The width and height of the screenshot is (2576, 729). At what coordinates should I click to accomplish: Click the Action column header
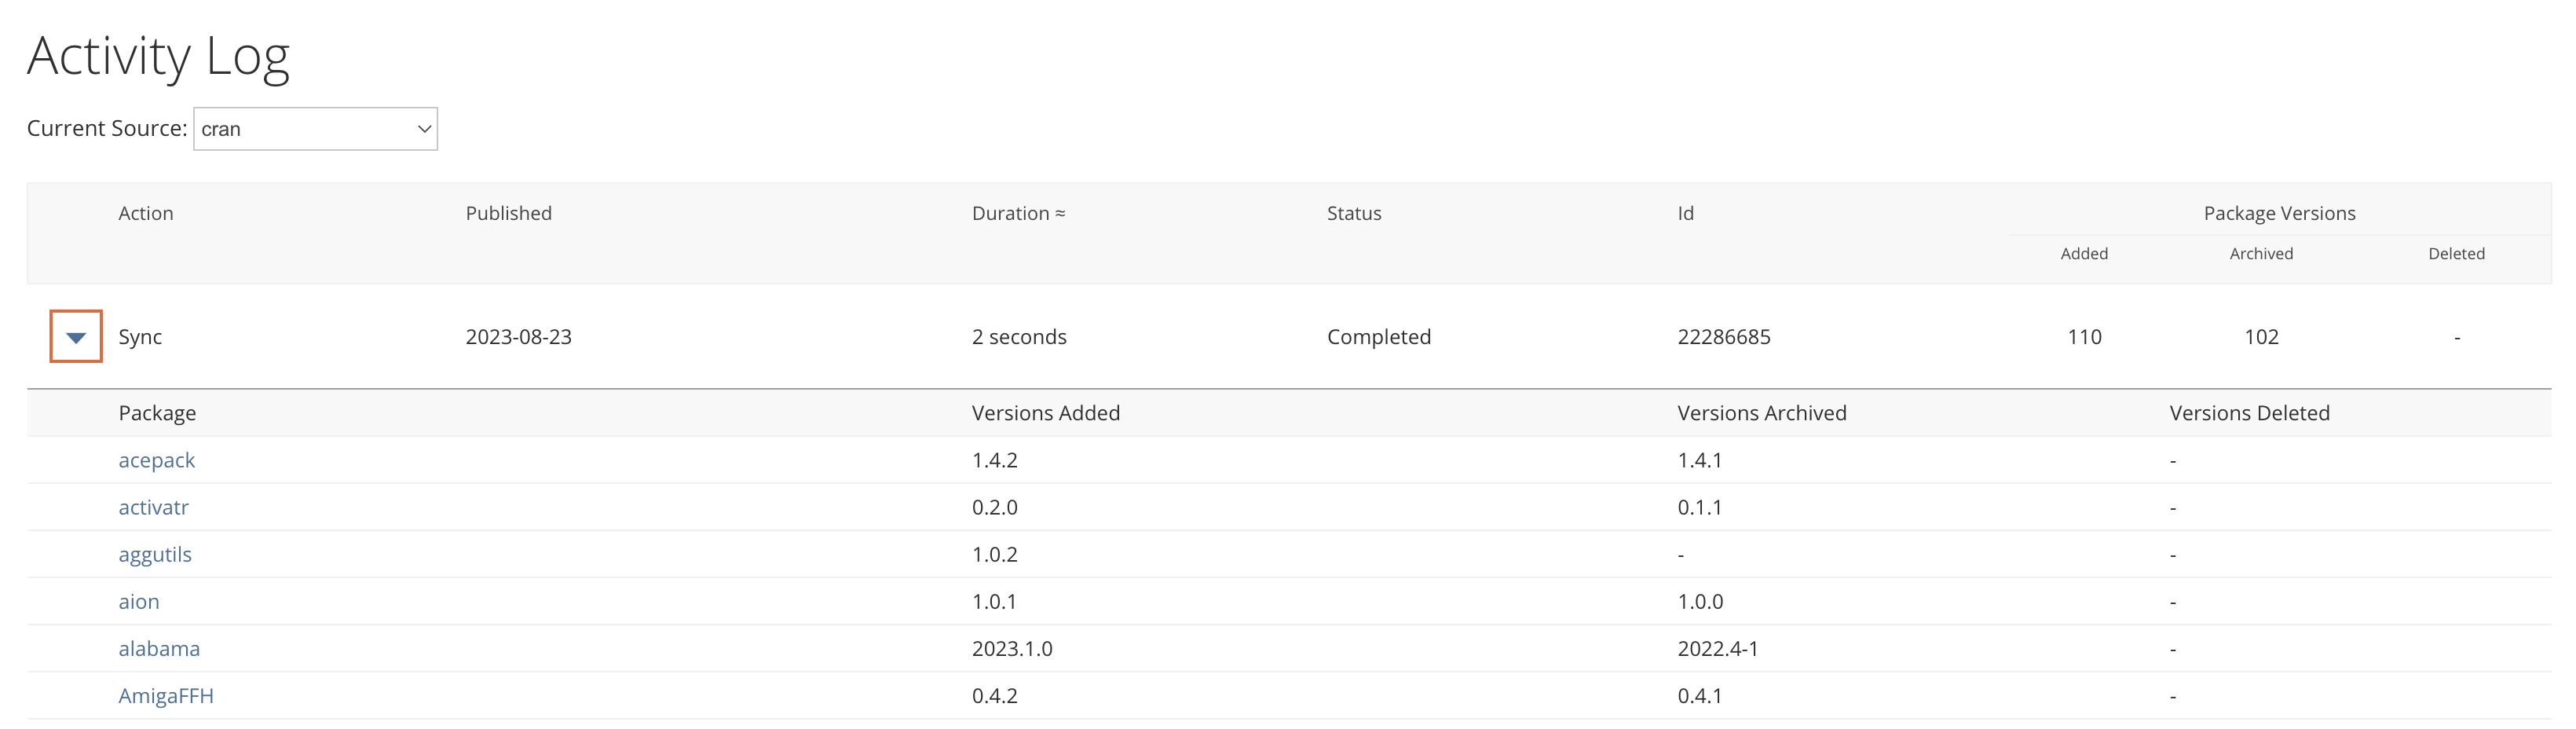(x=146, y=213)
